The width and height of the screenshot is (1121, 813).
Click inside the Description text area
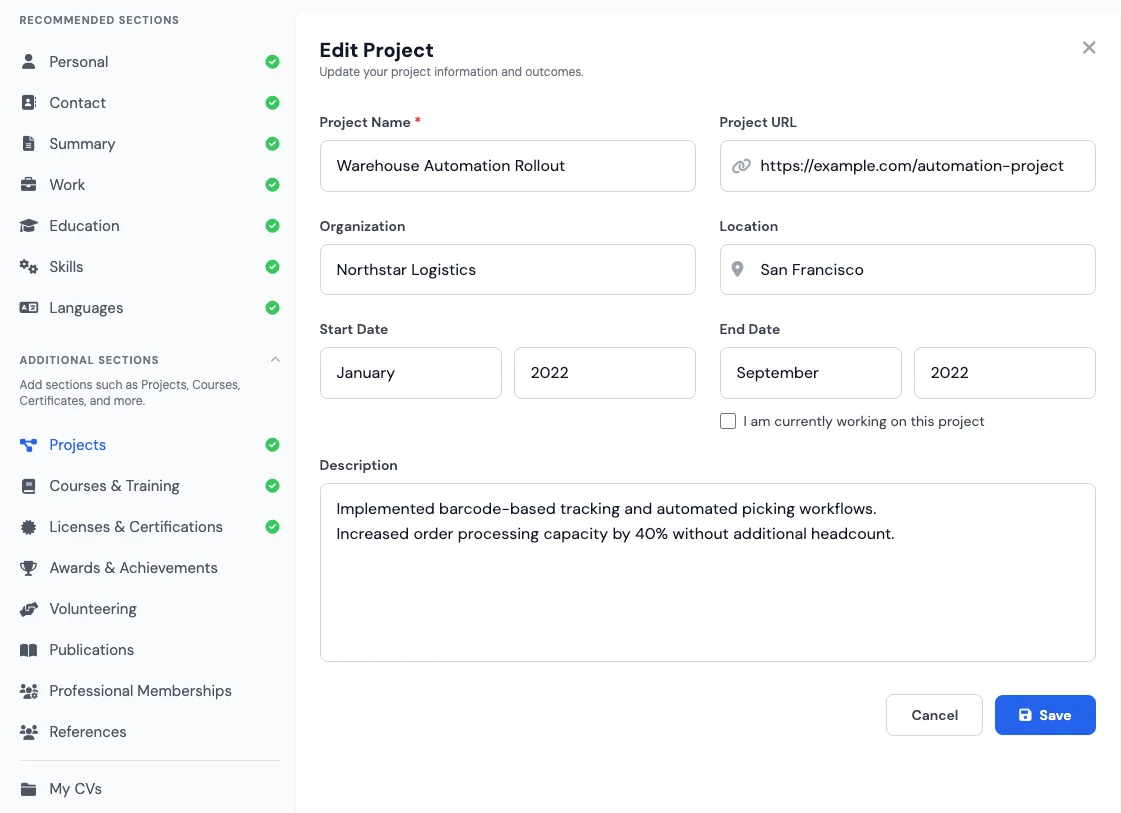pos(707,572)
